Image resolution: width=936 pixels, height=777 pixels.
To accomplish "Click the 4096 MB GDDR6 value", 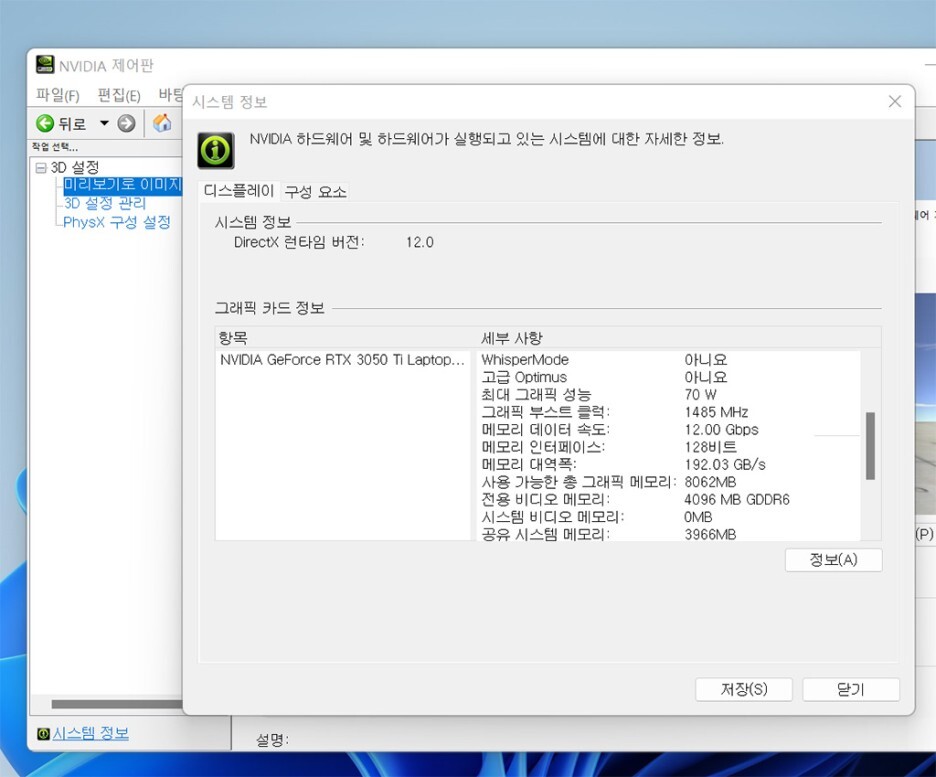I will point(737,500).
